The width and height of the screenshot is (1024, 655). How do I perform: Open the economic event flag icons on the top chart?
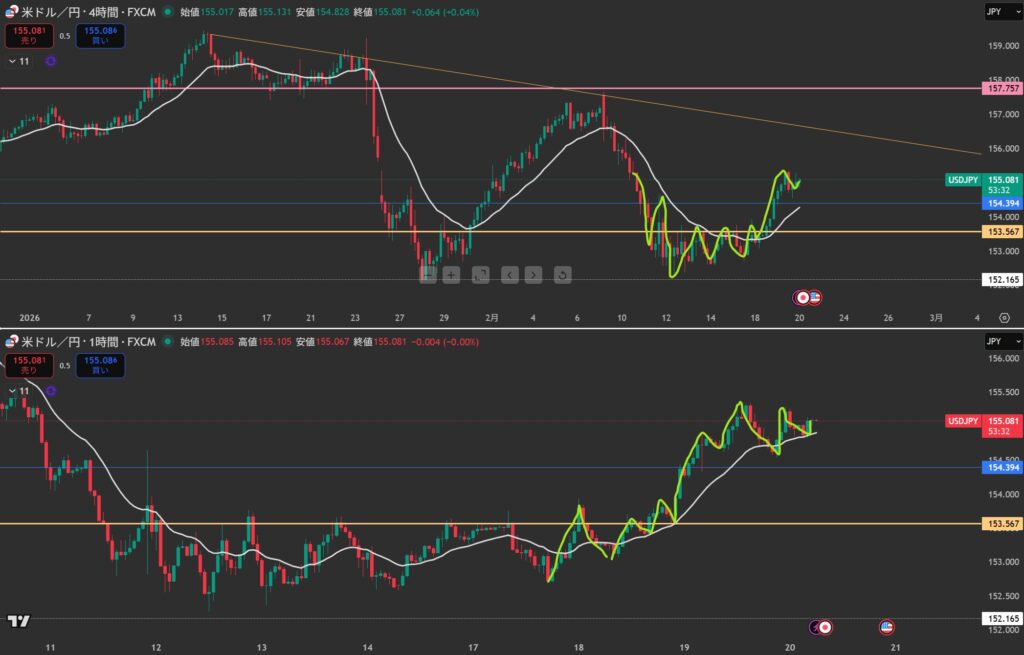pos(807,297)
